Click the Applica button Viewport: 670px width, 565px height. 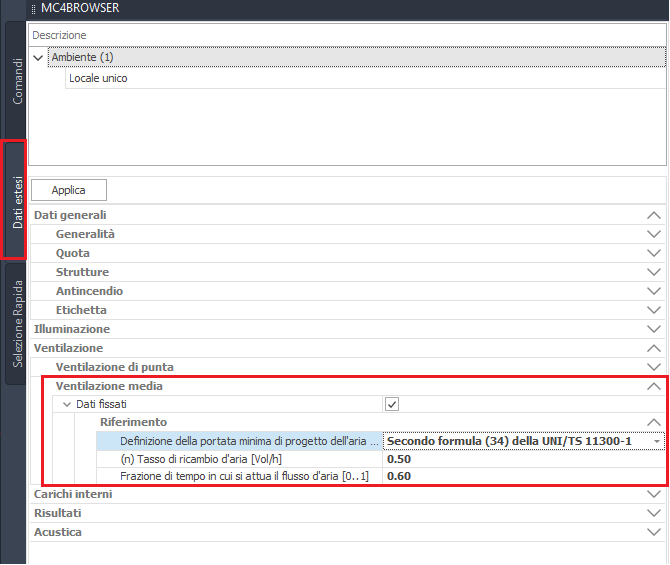[69, 190]
